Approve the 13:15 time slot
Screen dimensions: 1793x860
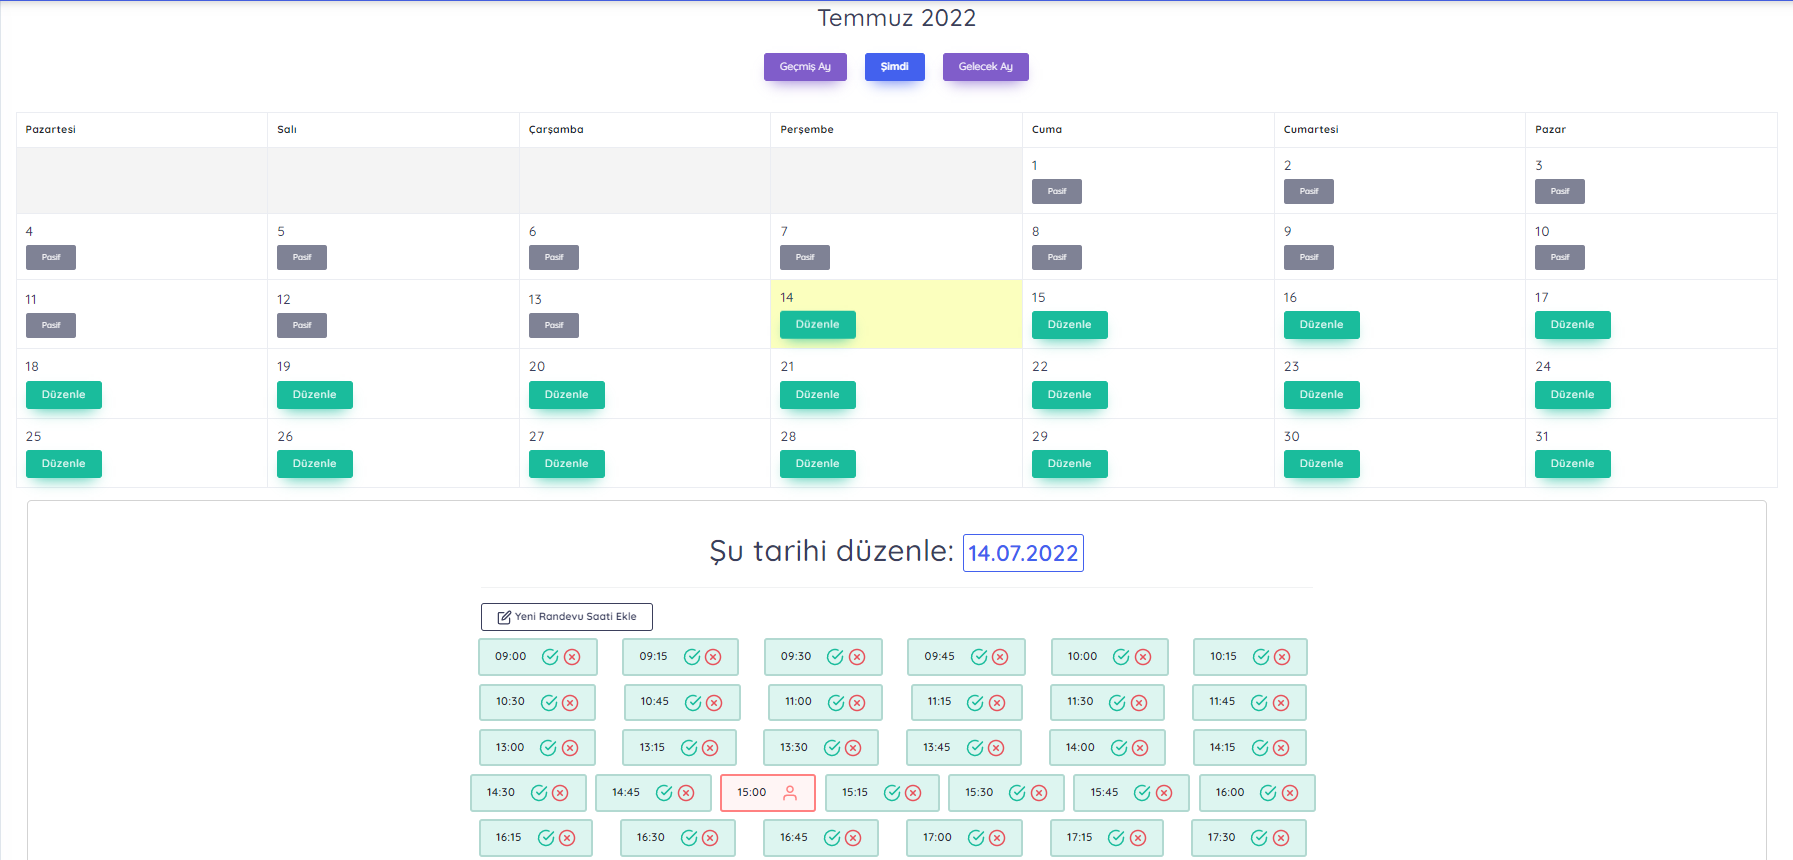coord(689,748)
